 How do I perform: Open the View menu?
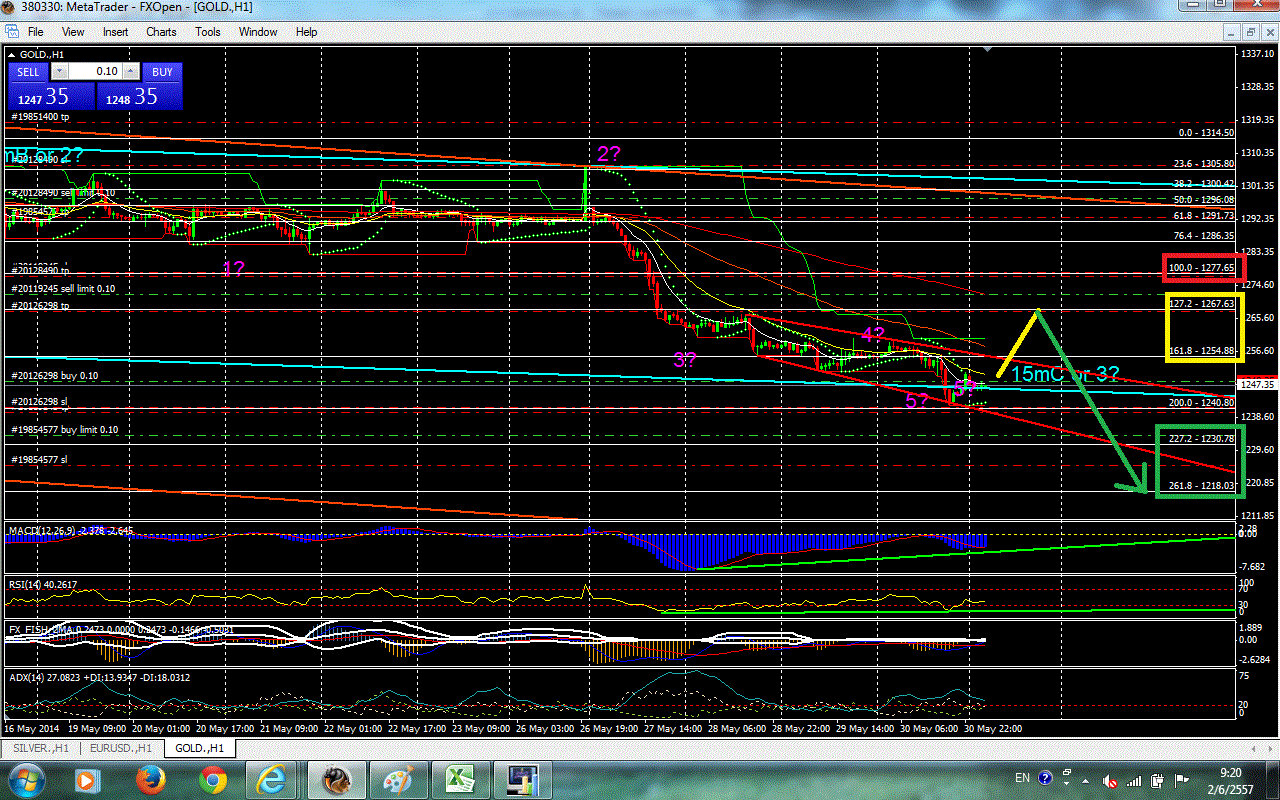point(73,32)
